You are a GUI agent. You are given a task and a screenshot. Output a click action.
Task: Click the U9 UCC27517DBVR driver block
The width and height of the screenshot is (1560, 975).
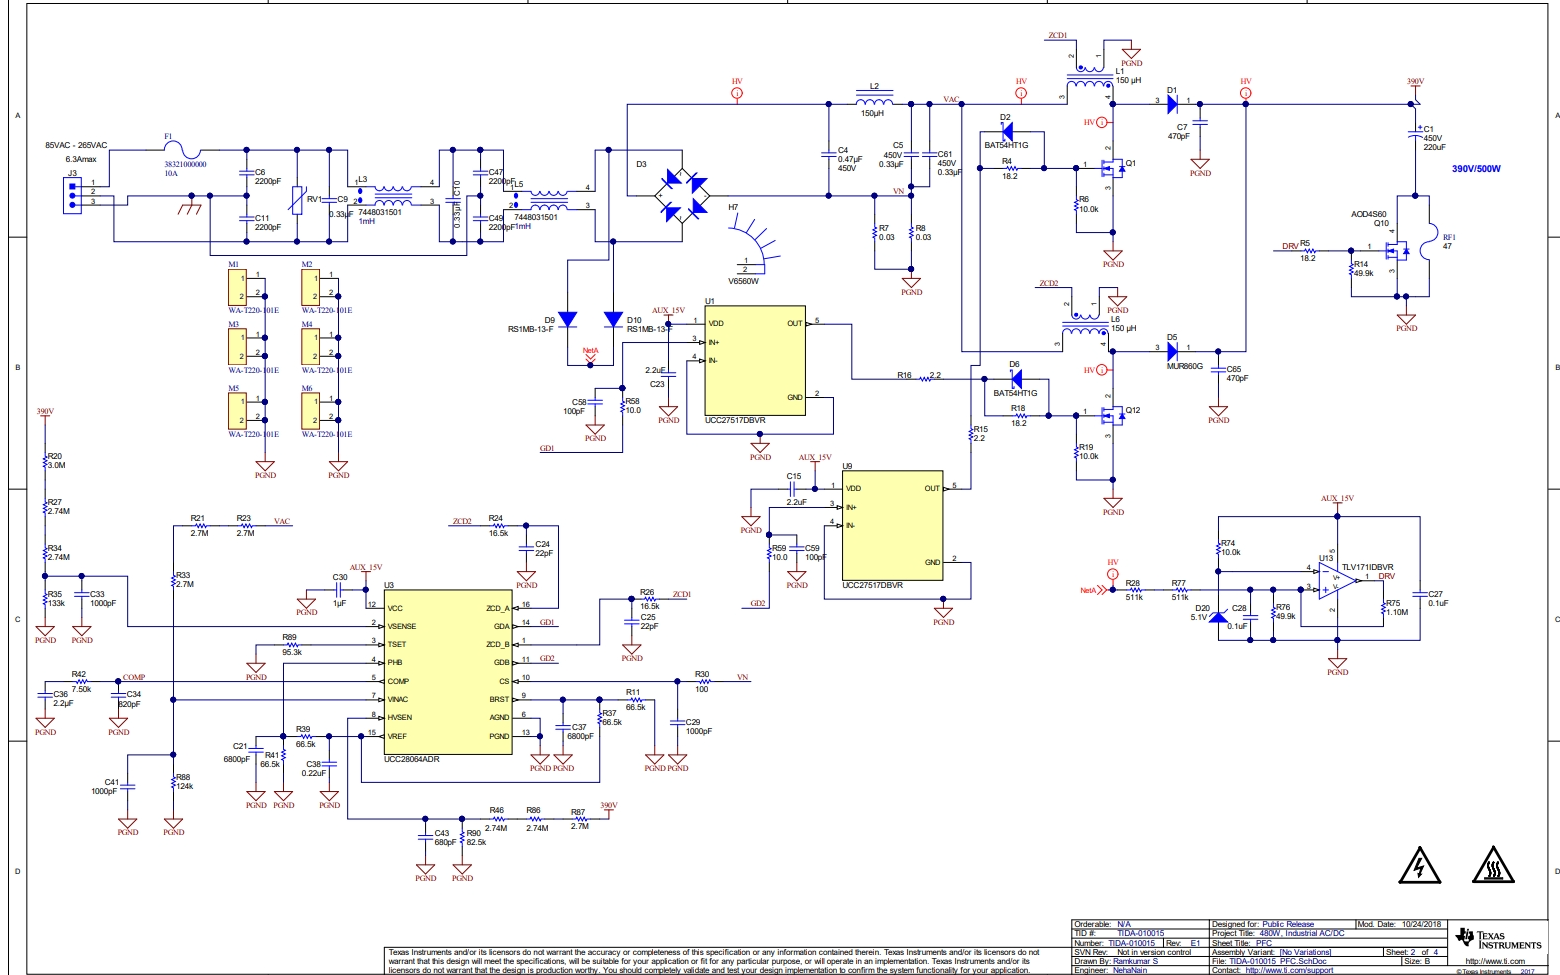(892, 525)
